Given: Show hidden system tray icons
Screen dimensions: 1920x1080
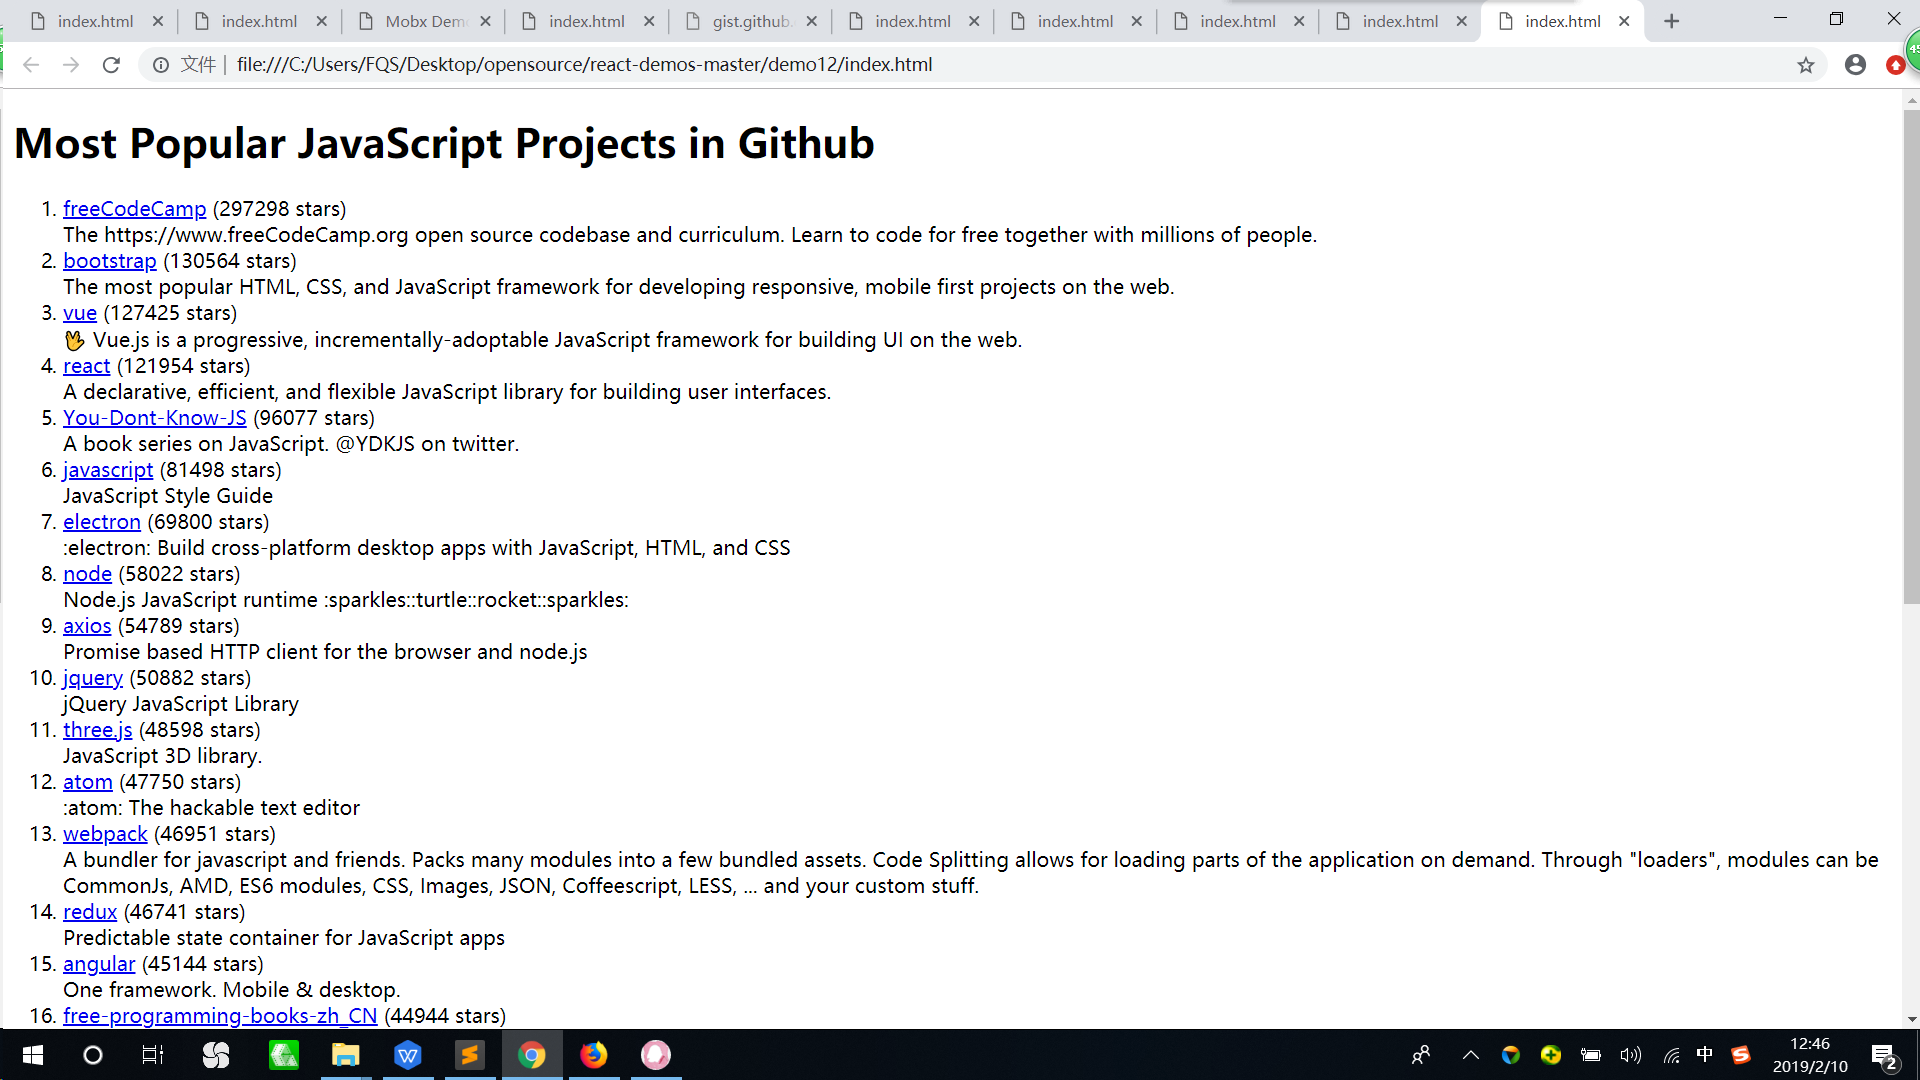Looking at the screenshot, I should [x=1471, y=1055].
